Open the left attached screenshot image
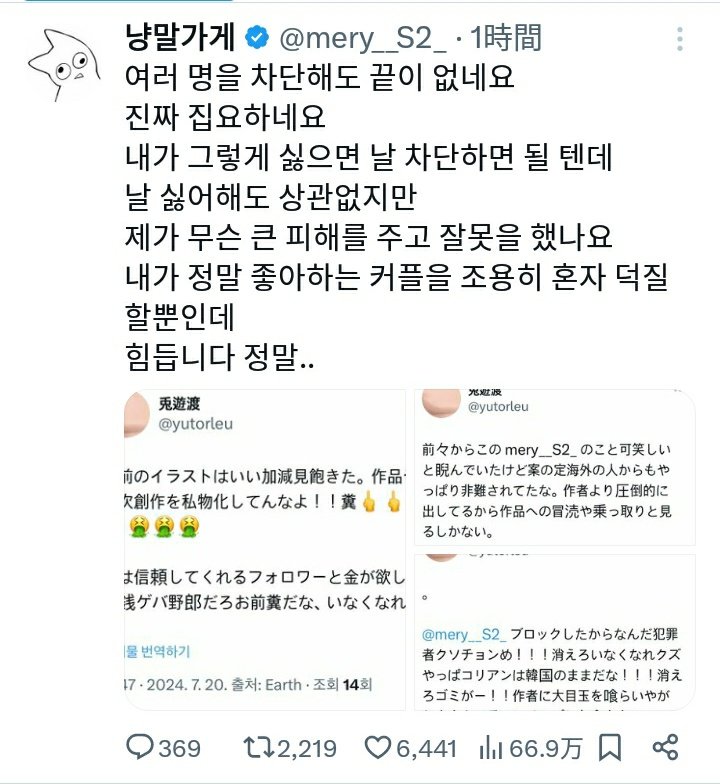The height and width of the screenshot is (784, 720). point(264,550)
